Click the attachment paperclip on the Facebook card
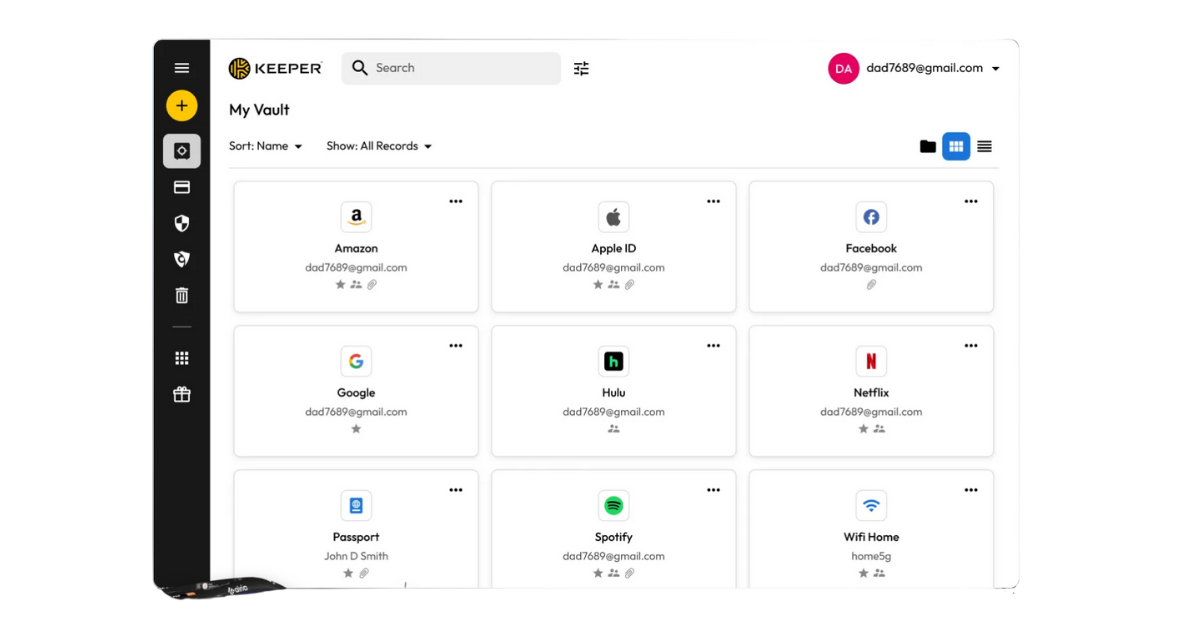The width and height of the screenshot is (1200, 628). pos(871,285)
